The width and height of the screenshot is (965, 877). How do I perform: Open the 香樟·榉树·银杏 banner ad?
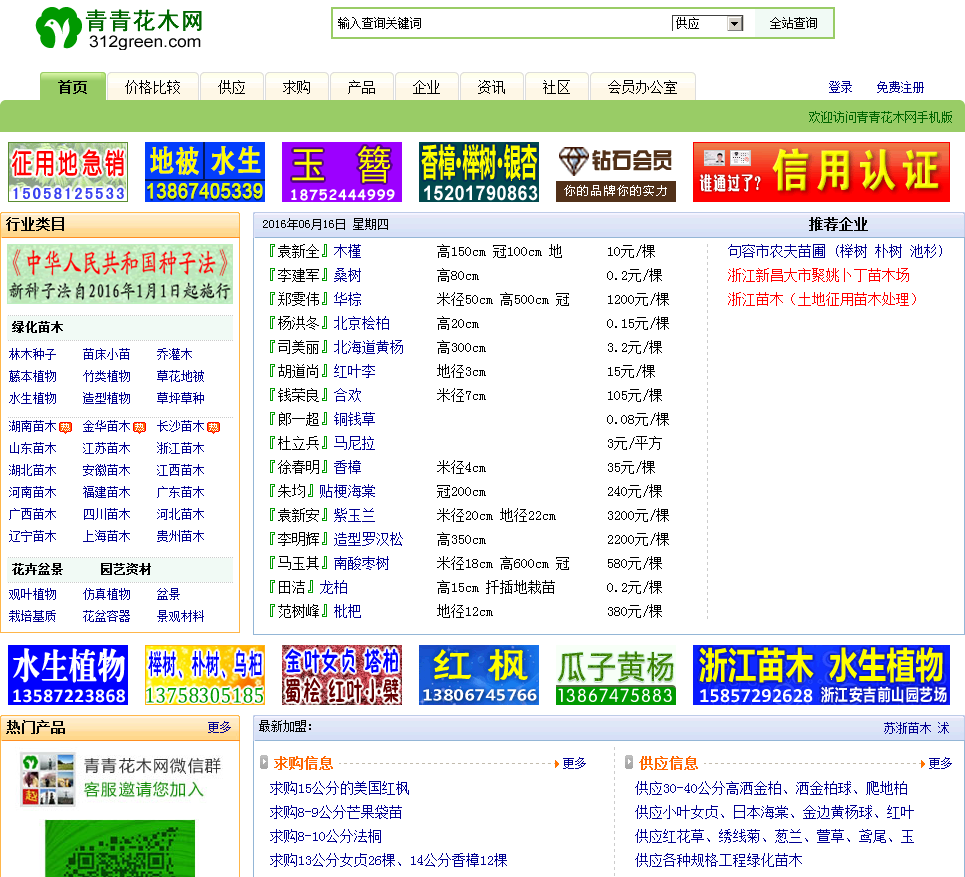point(479,172)
